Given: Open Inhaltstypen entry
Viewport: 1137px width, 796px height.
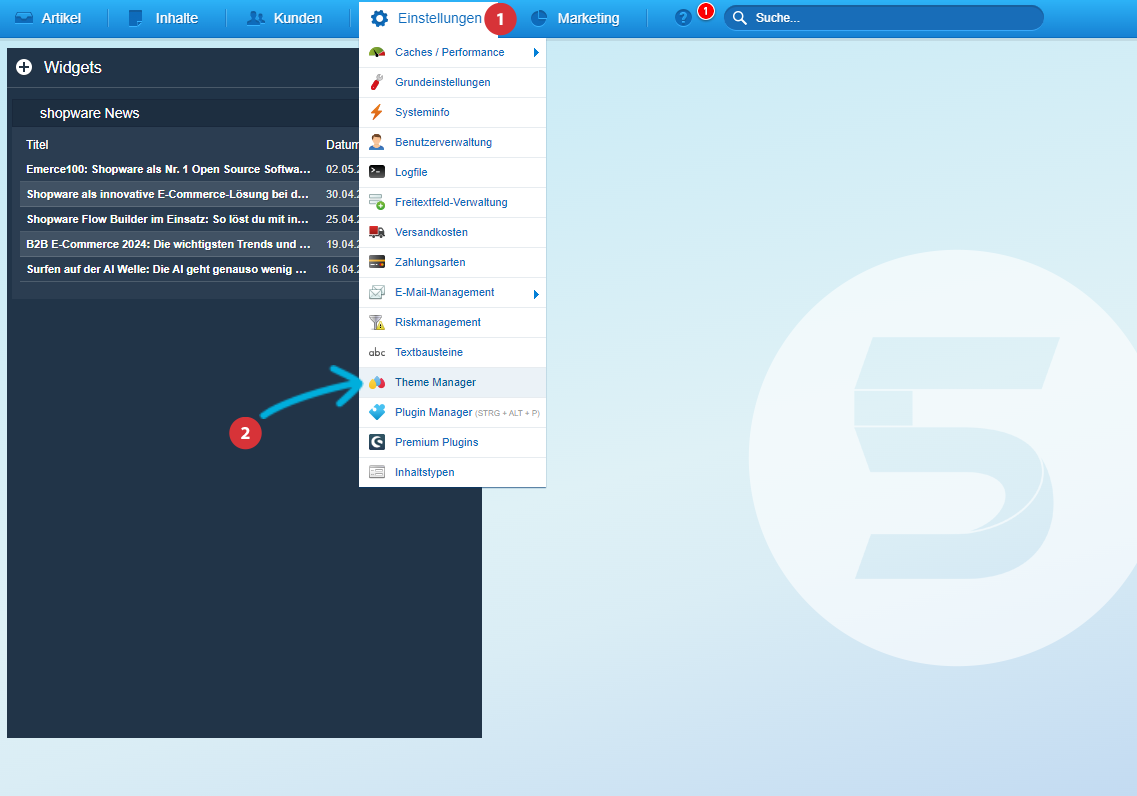Looking at the screenshot, I should [x=452, y=472].
